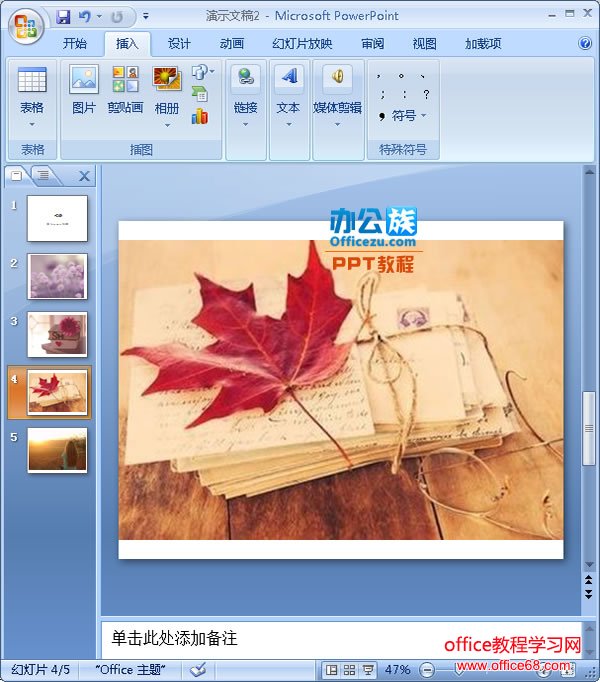This screenshot has width=600, height=682.
Task: Select slide 2 purple flowers thumbnail
Action: tap(57, 276)
